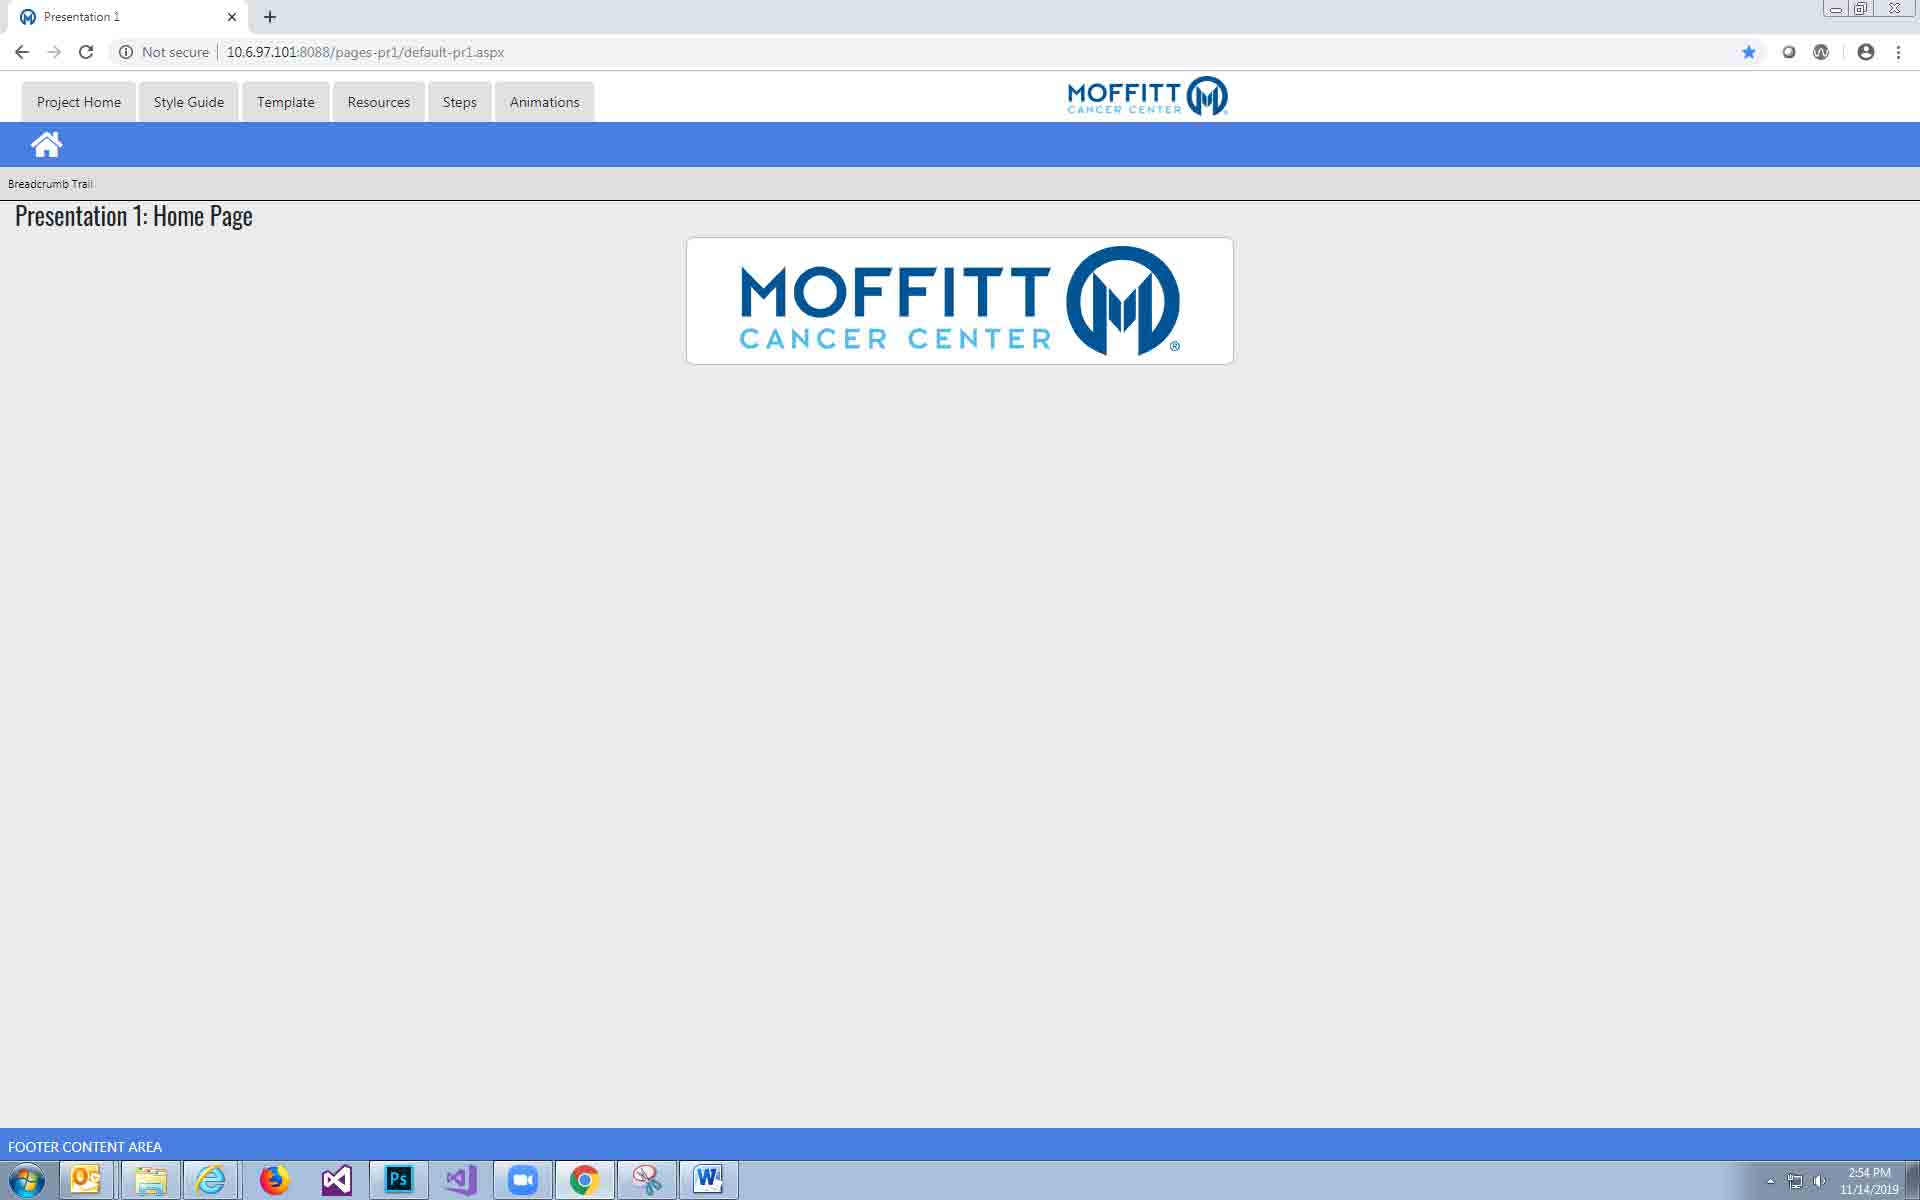
Task: Open Word from the taskbar
Action: coord(708,1180)
